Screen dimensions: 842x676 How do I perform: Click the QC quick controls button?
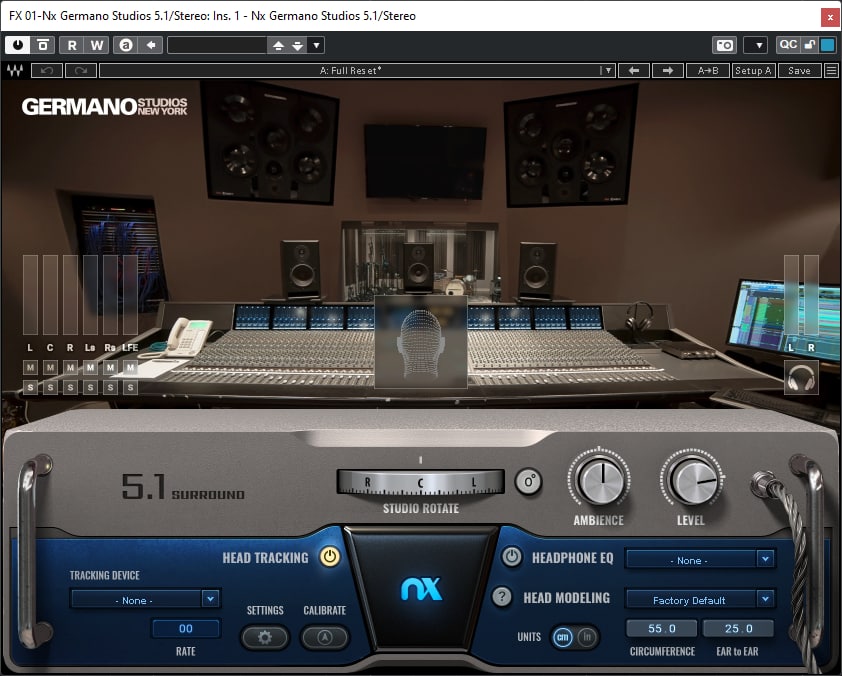[788, 45]
